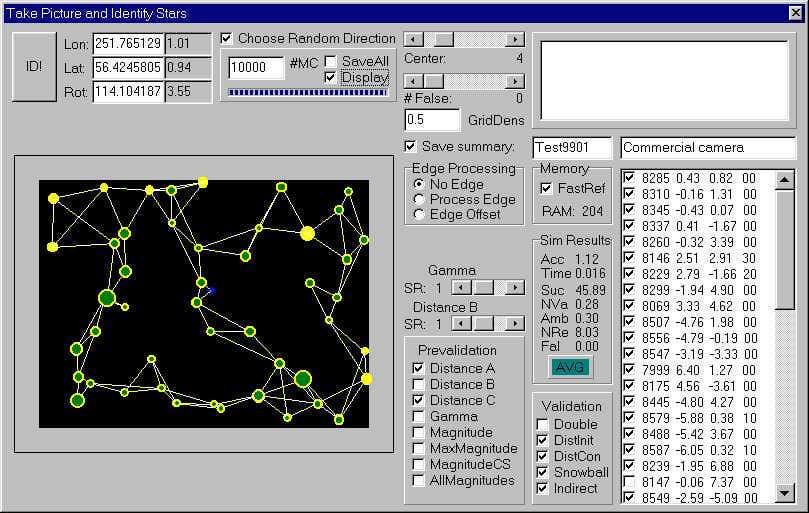Select the Edge Offset radio button
The width and height of the screenshot is (809, 513).
click(x=419, y=214)
